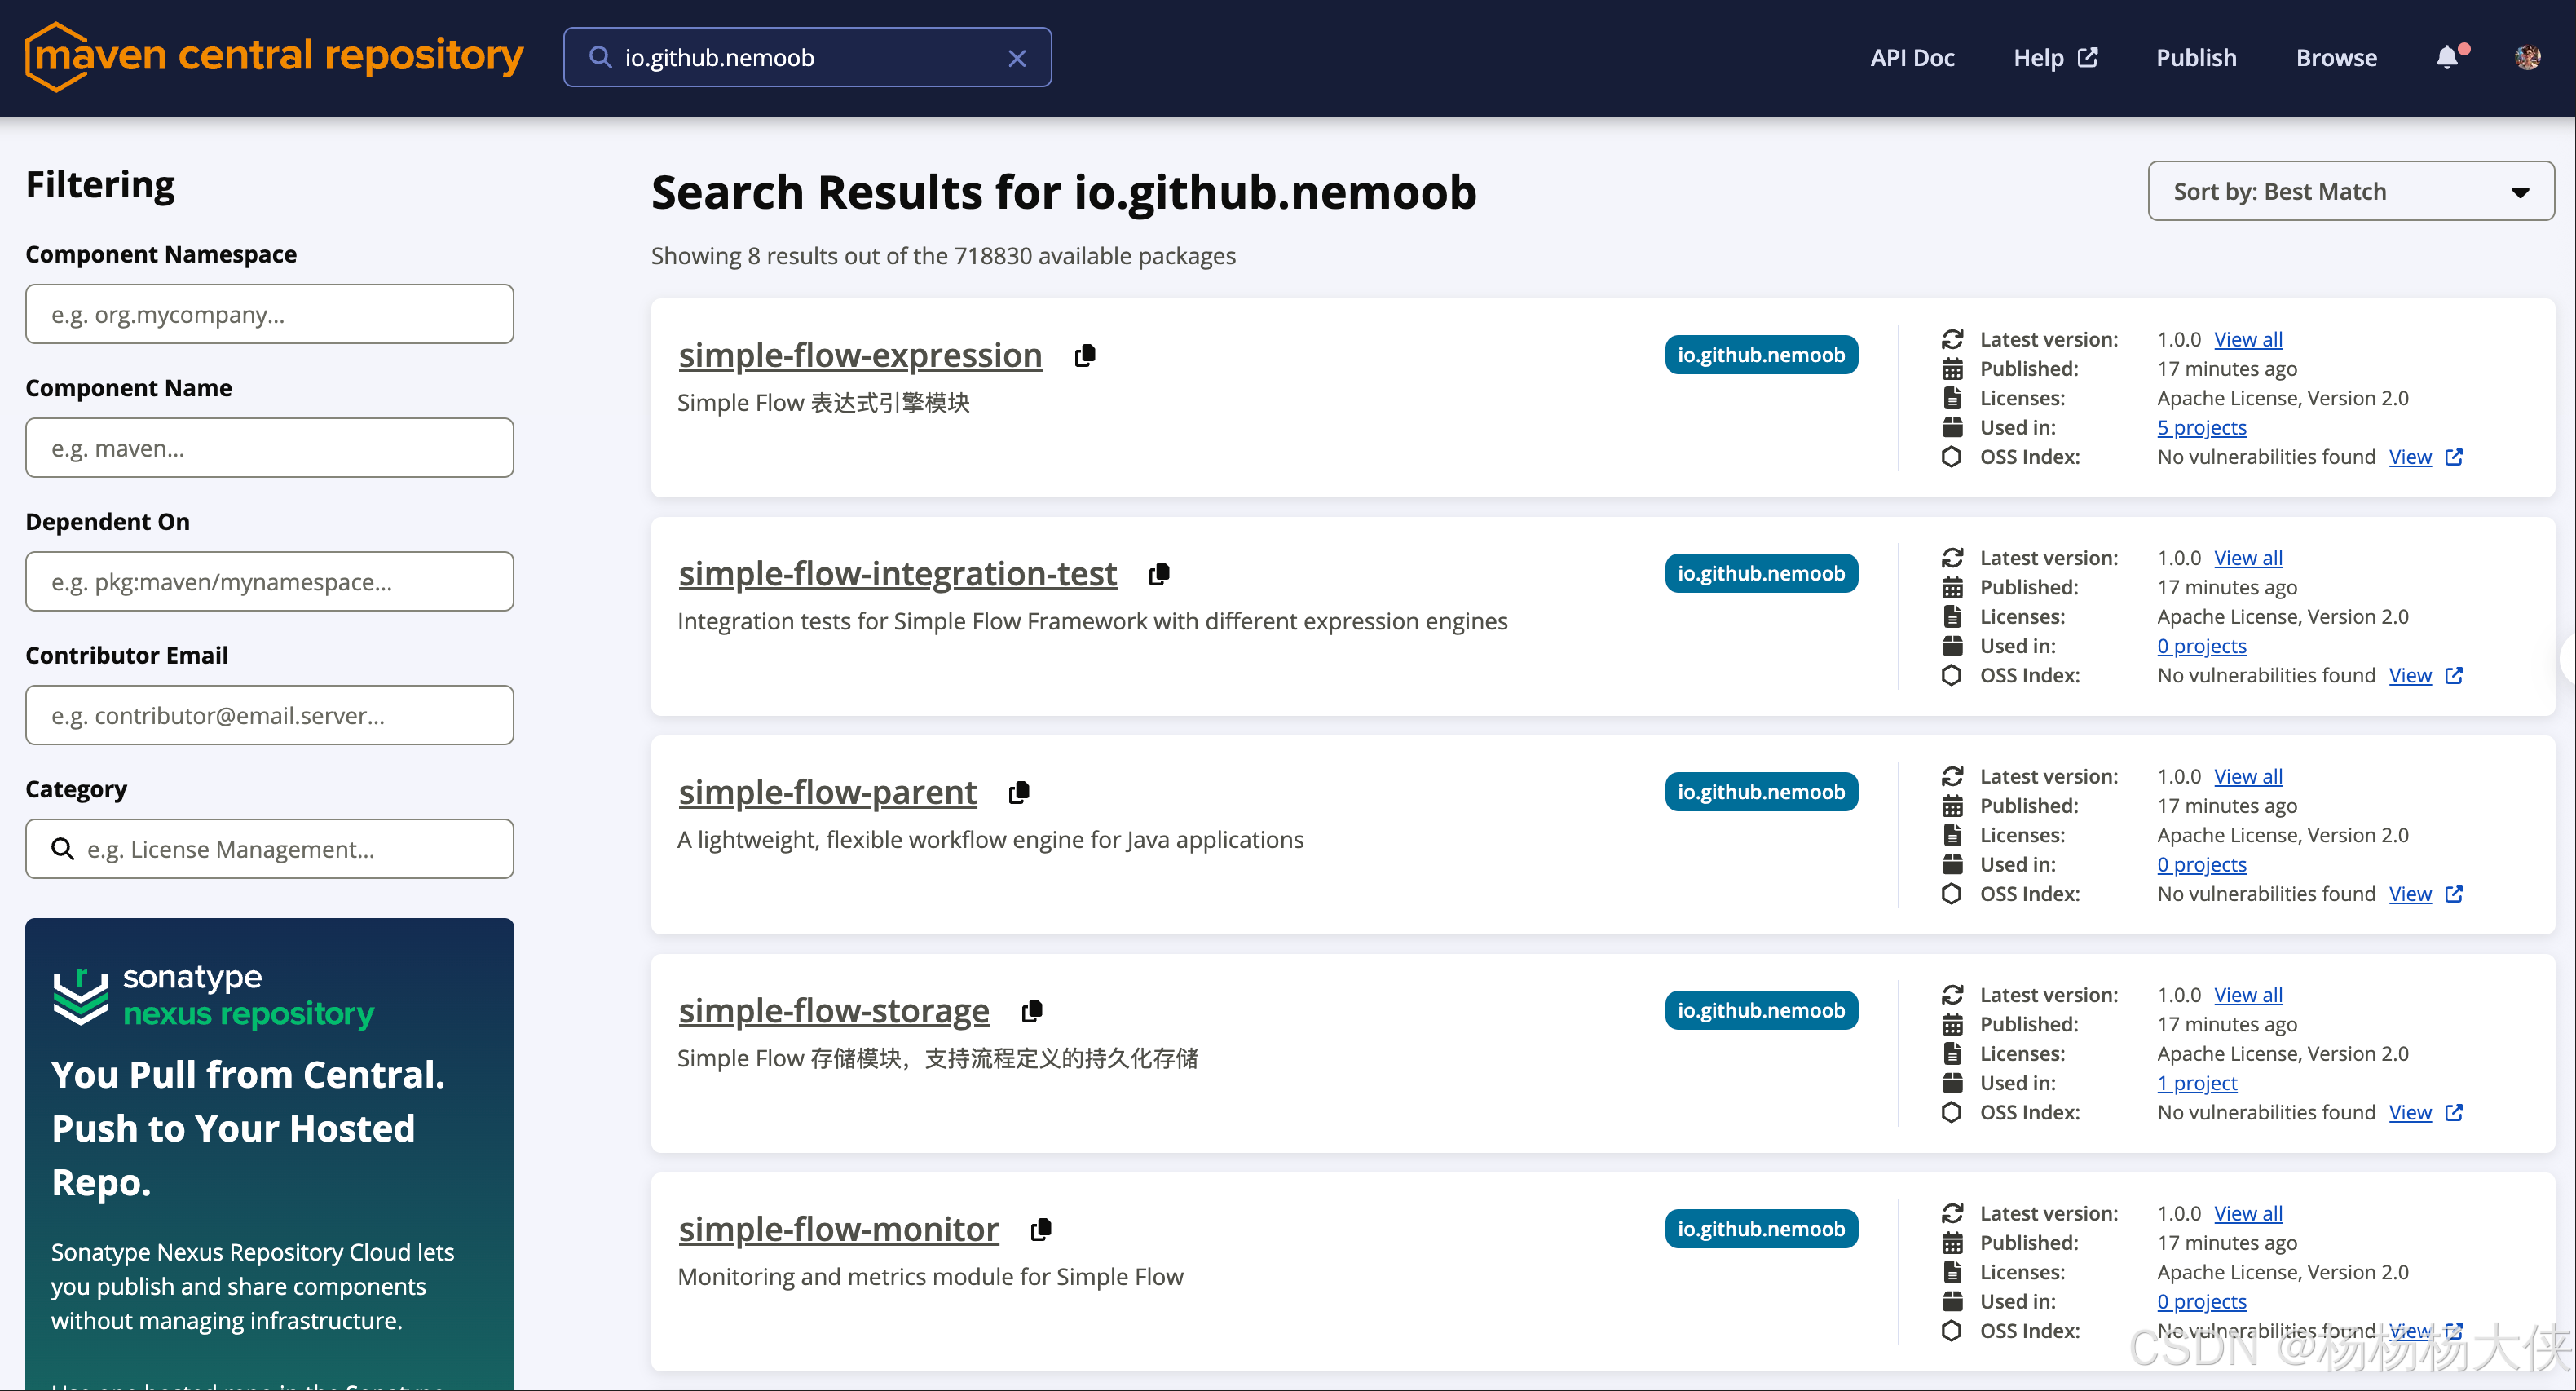Click io.github.nemoob badge on simple-flow-expression

tap(1761, 355)
